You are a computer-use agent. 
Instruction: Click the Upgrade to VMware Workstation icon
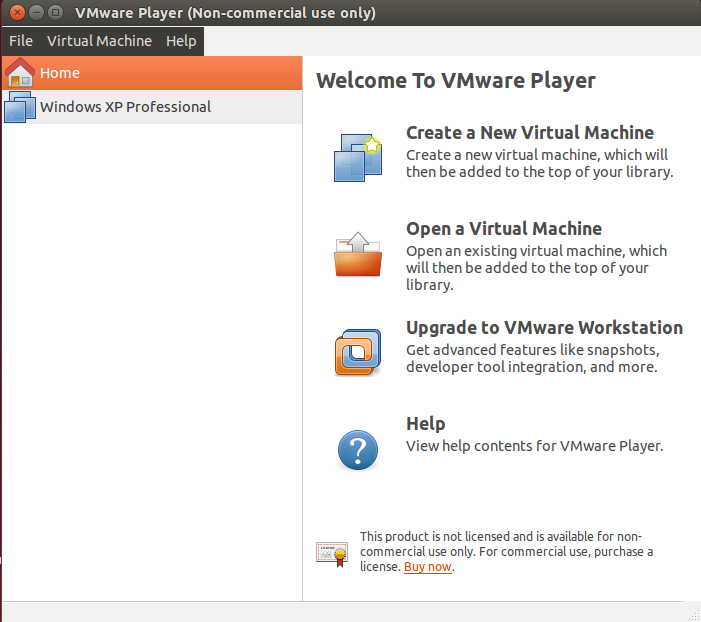click(x=357, y=352)
